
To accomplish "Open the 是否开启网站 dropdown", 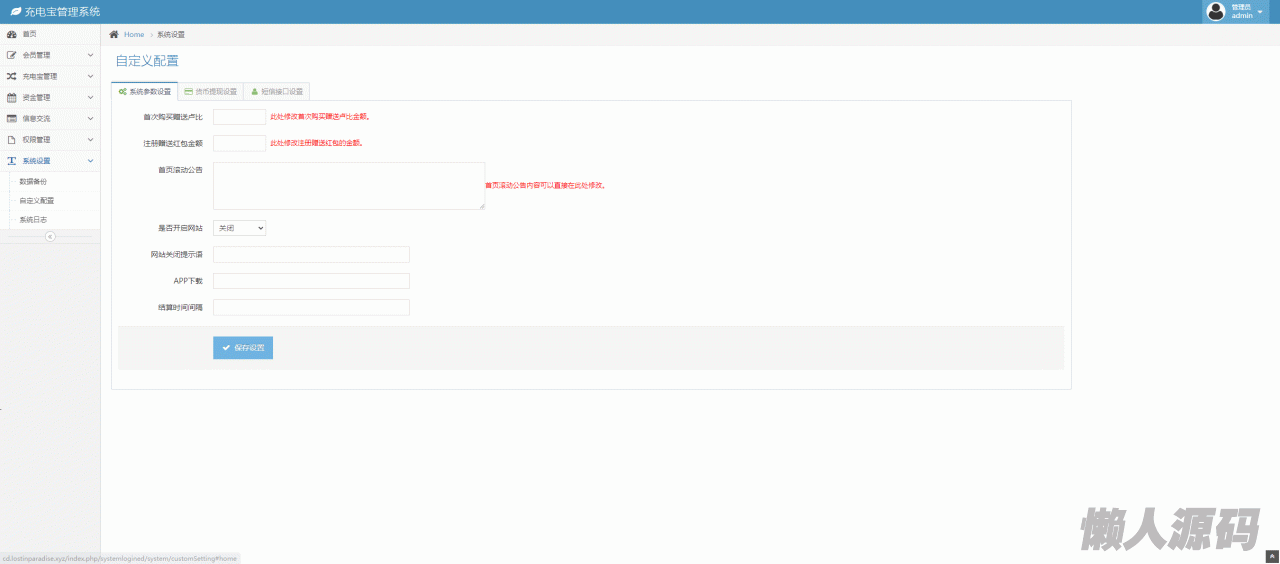I will [x=240, y=228].
